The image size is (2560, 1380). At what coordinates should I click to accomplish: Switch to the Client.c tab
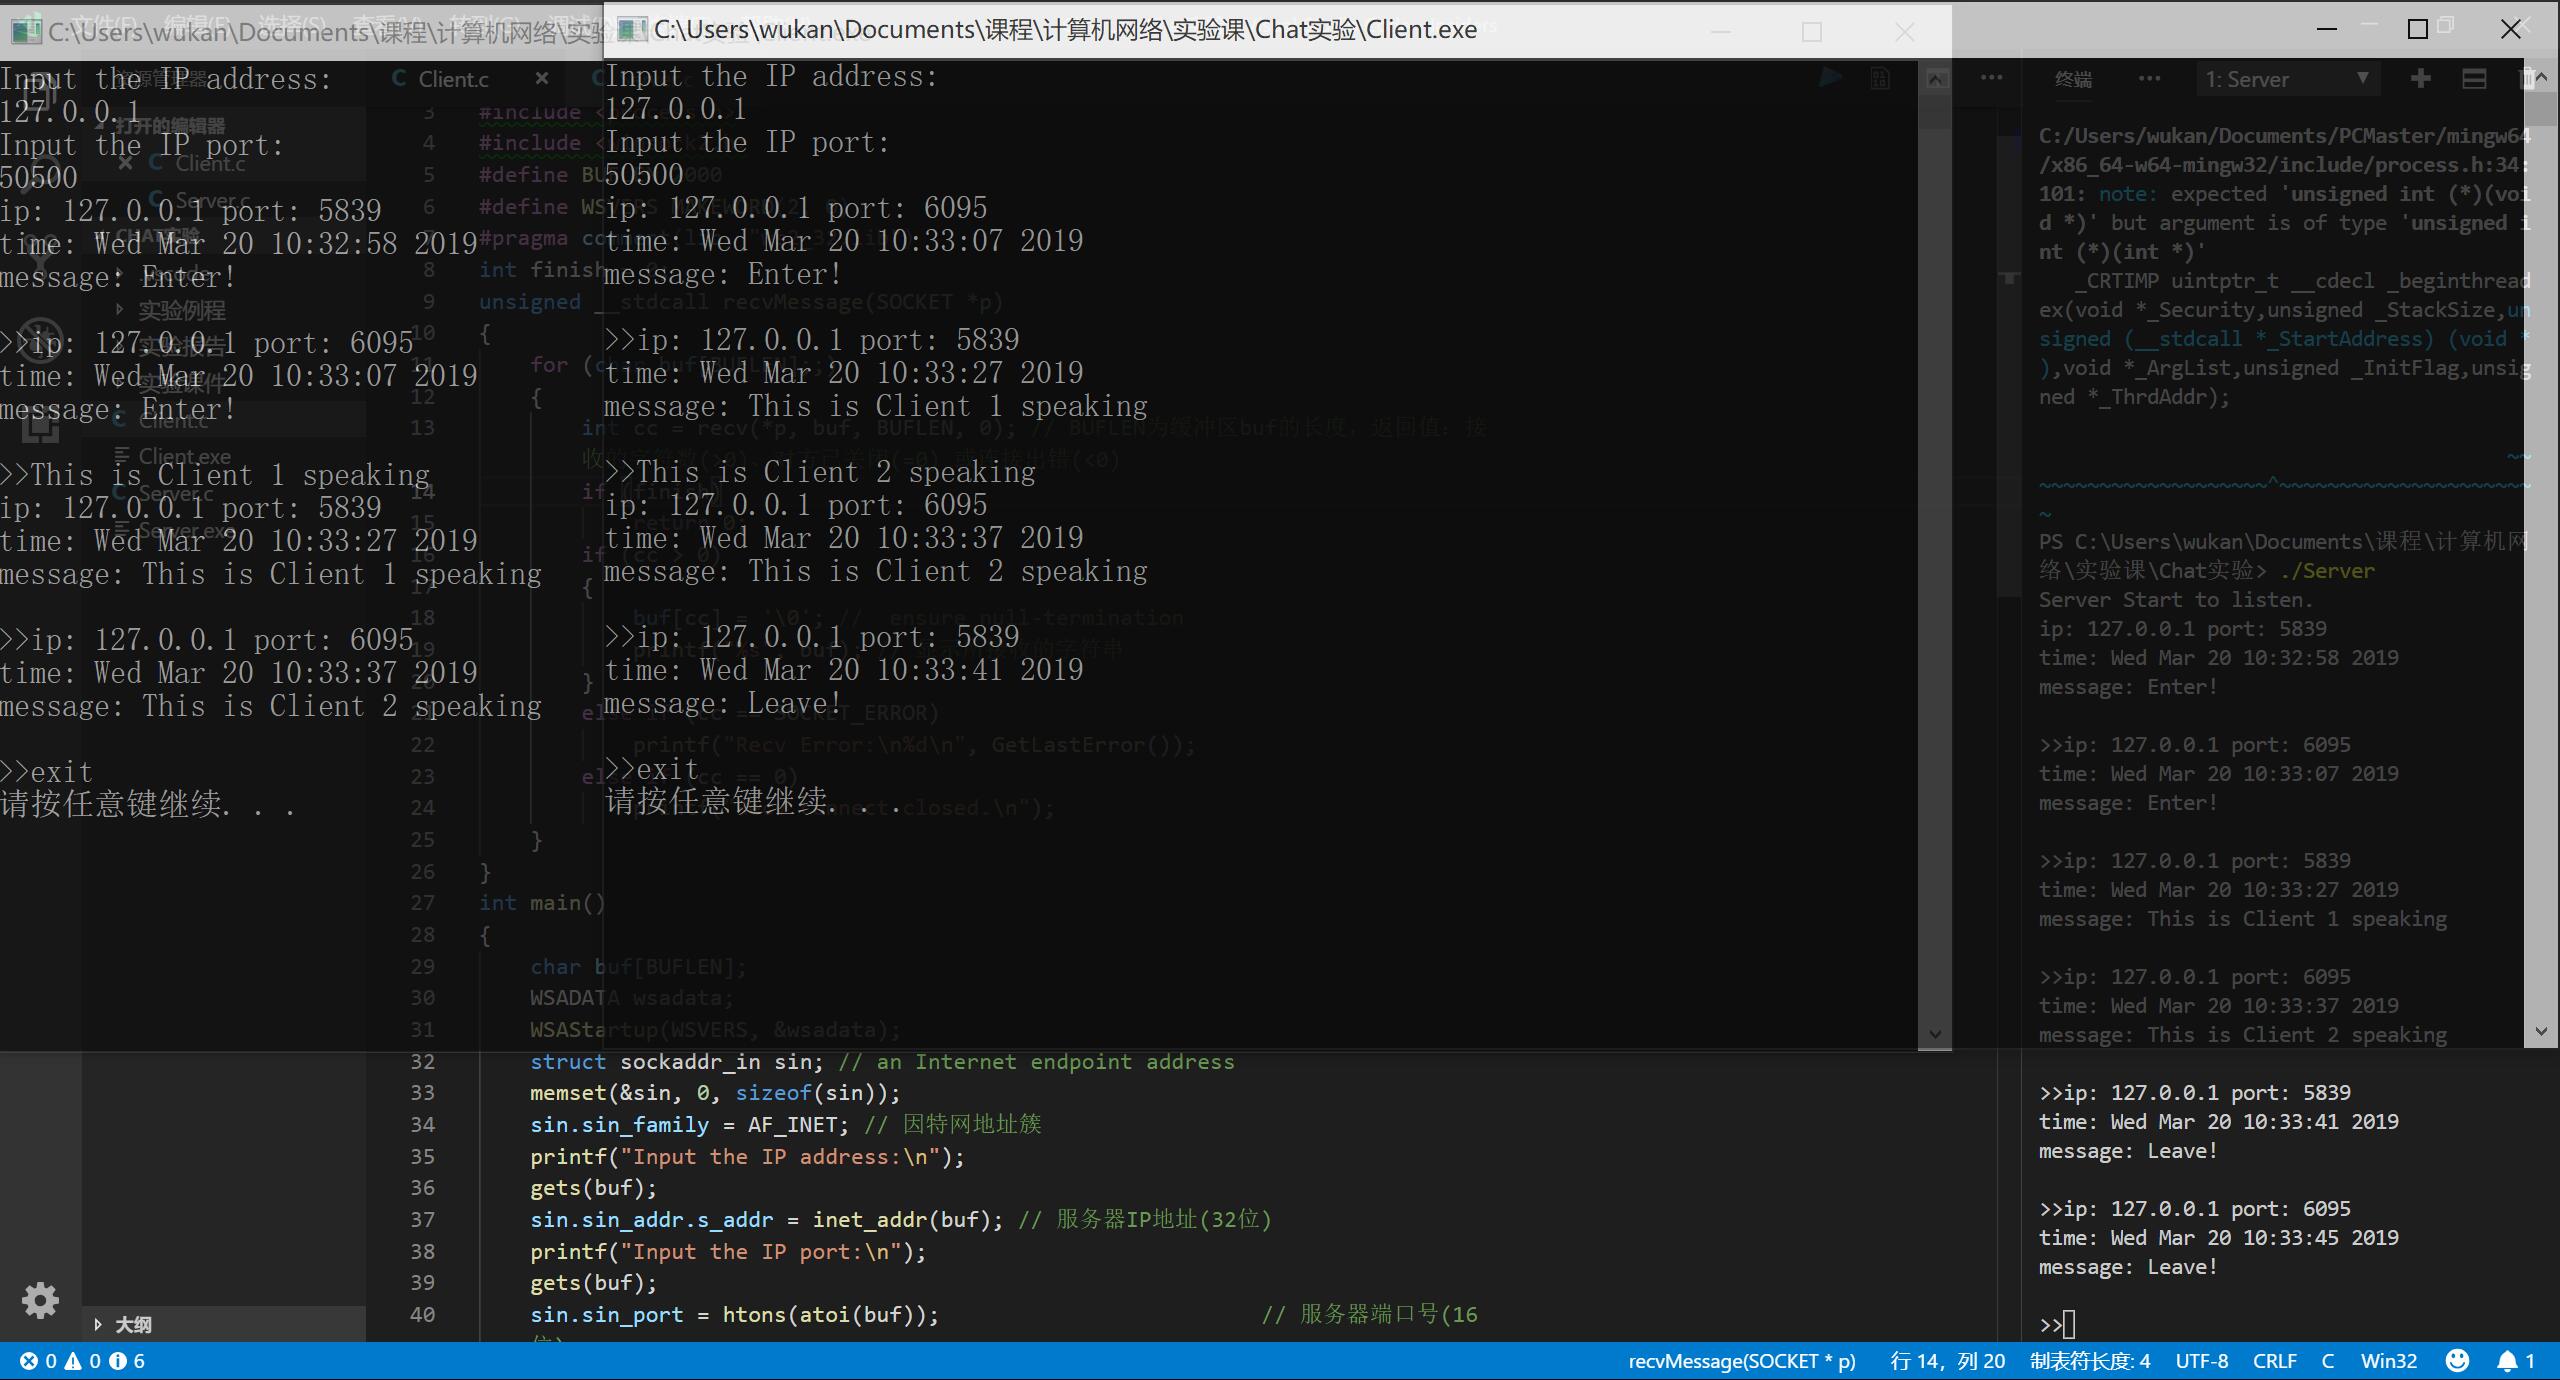point(452,80)
